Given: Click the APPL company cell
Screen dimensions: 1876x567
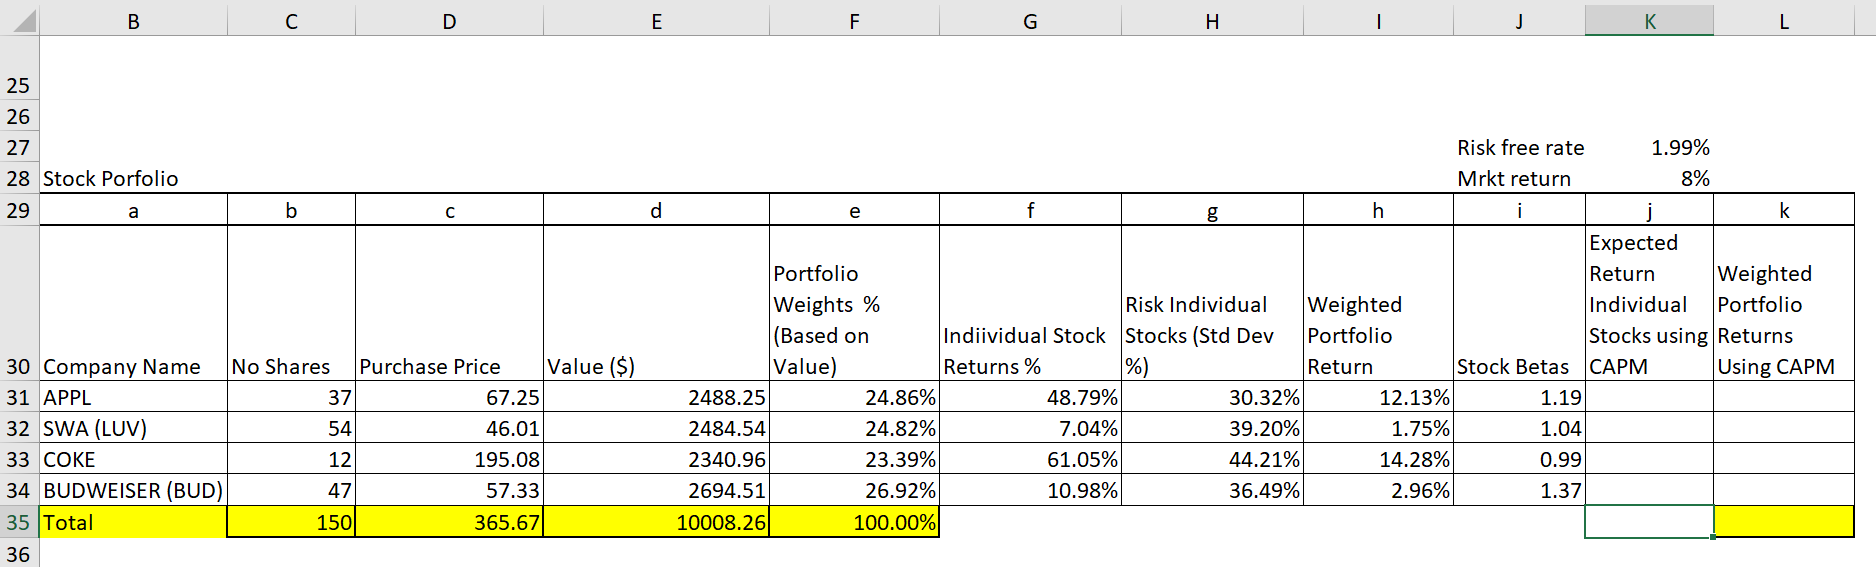Looking at the screenshot, I should point(134,397).
